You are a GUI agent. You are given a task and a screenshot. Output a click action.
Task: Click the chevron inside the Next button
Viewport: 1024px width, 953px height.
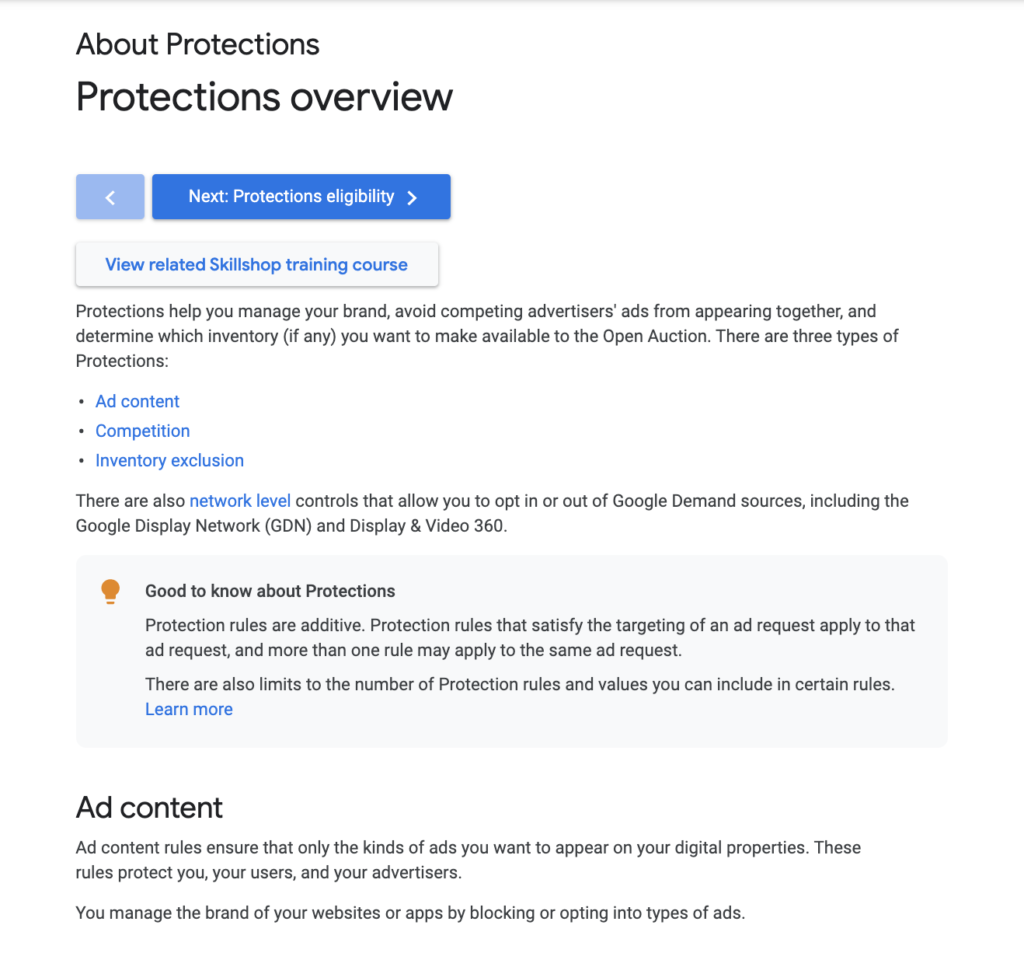(412, 196)
